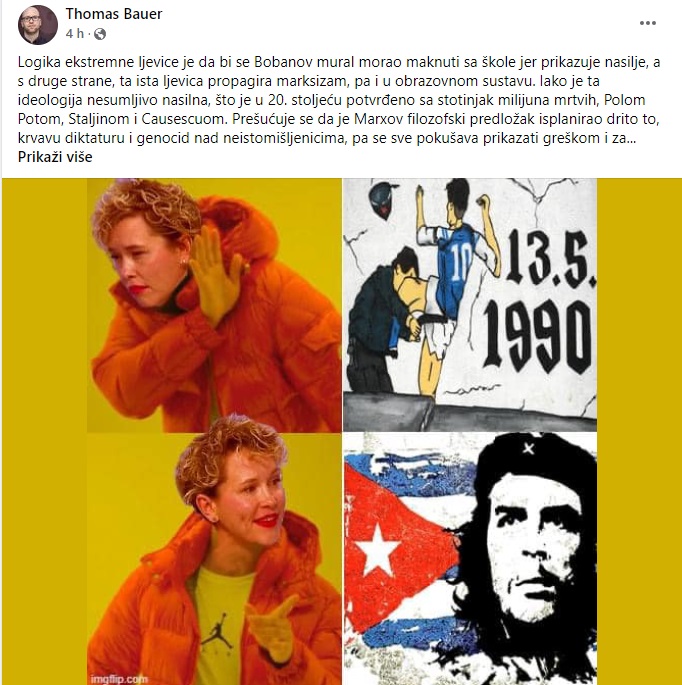Expand the post with Prikaži više
The image size is (682, 685).
pyautogui.click(x=55, y=157)
